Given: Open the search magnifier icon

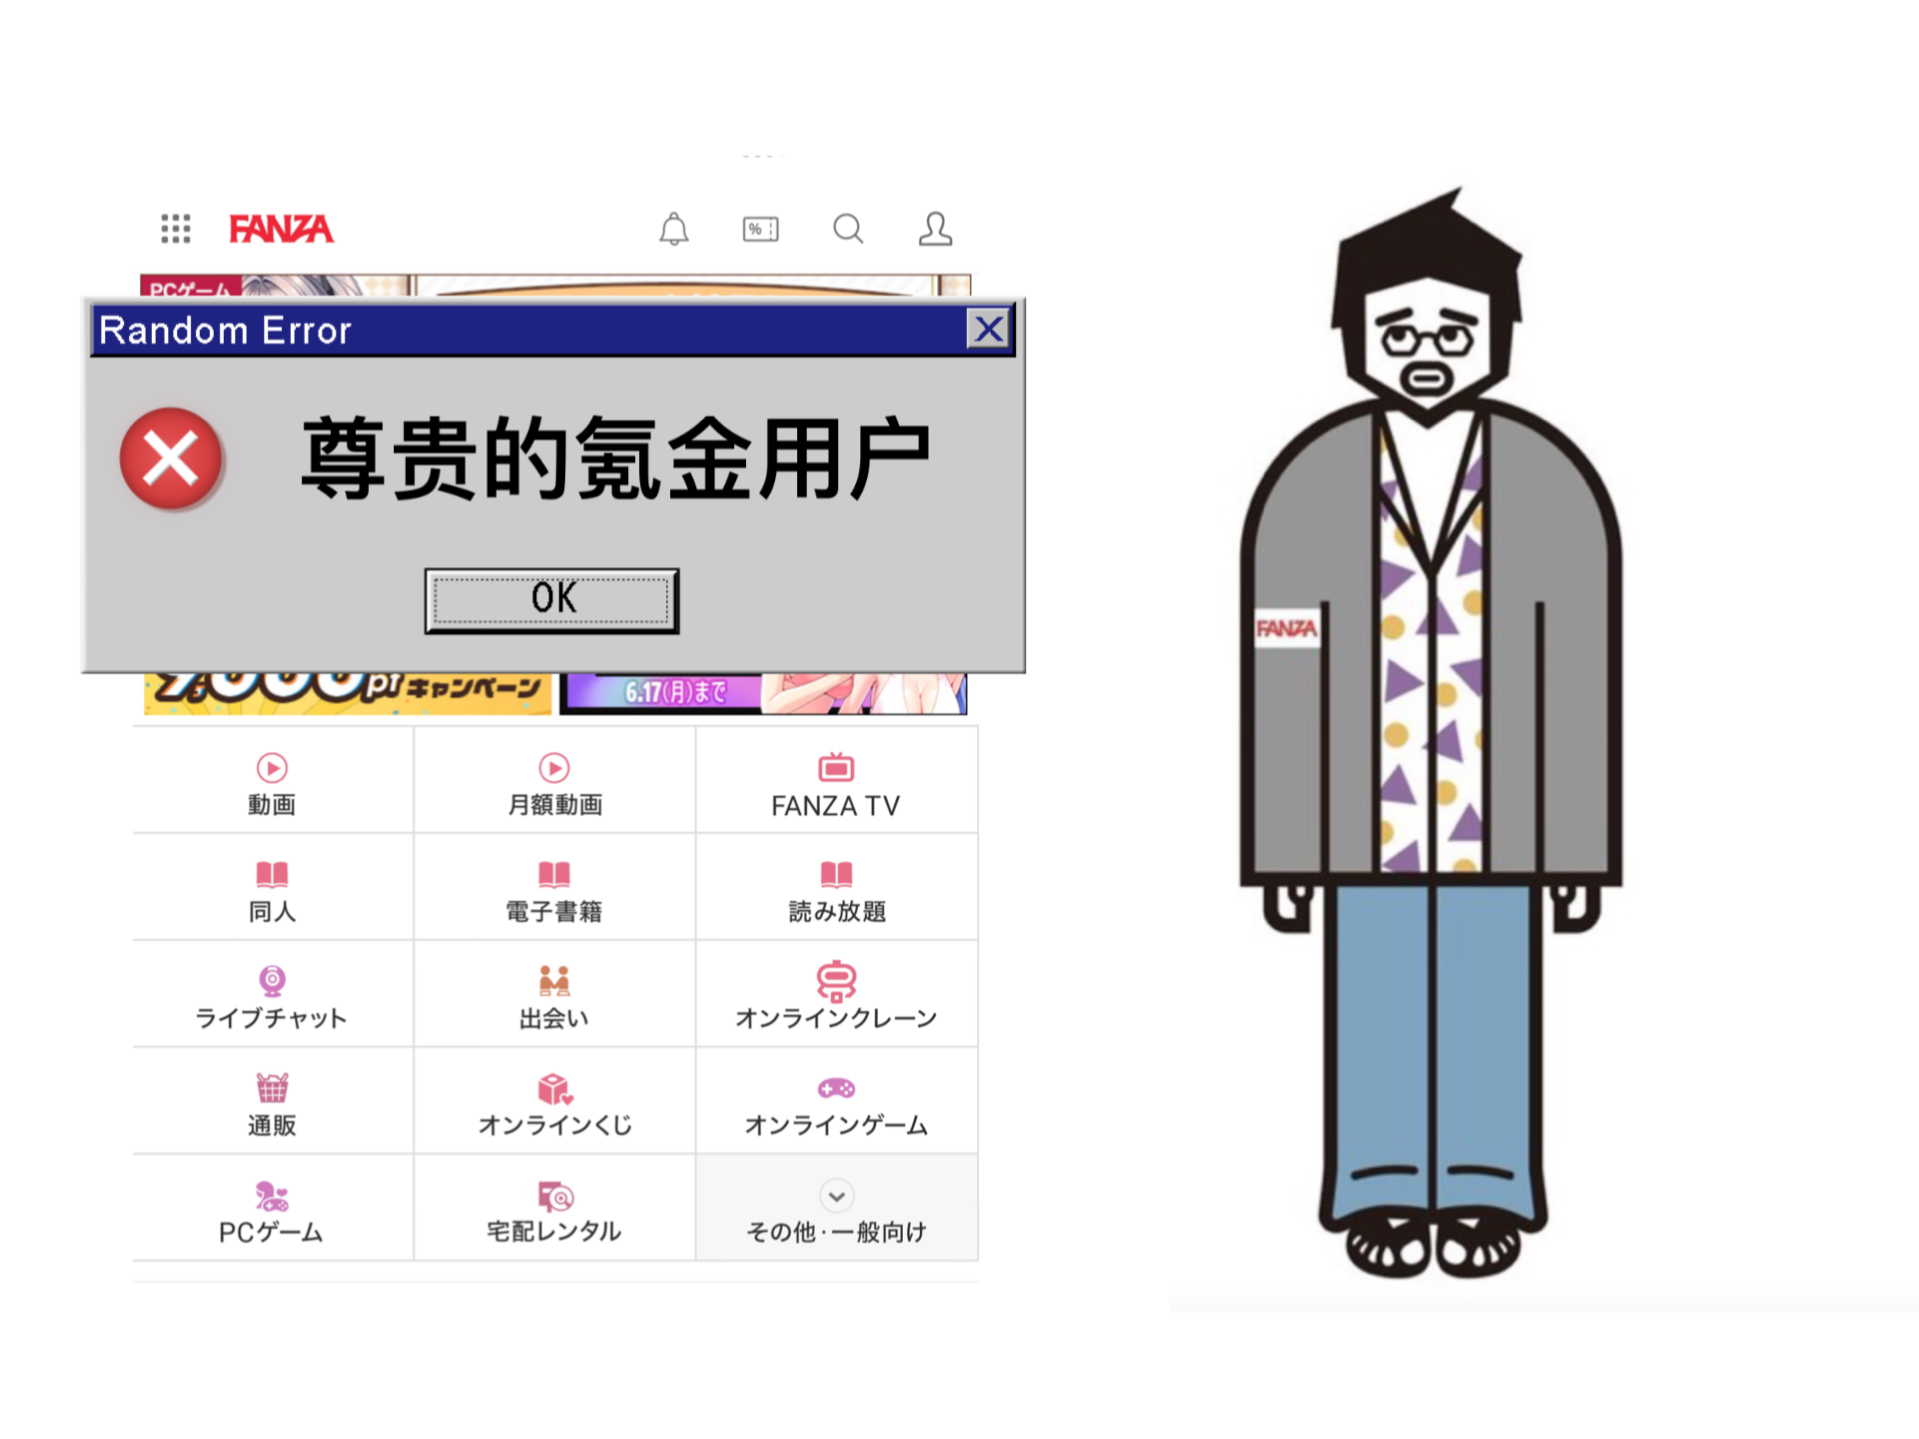Looking at the screenshot, I should pyautogui.click(x=848, y=229).
